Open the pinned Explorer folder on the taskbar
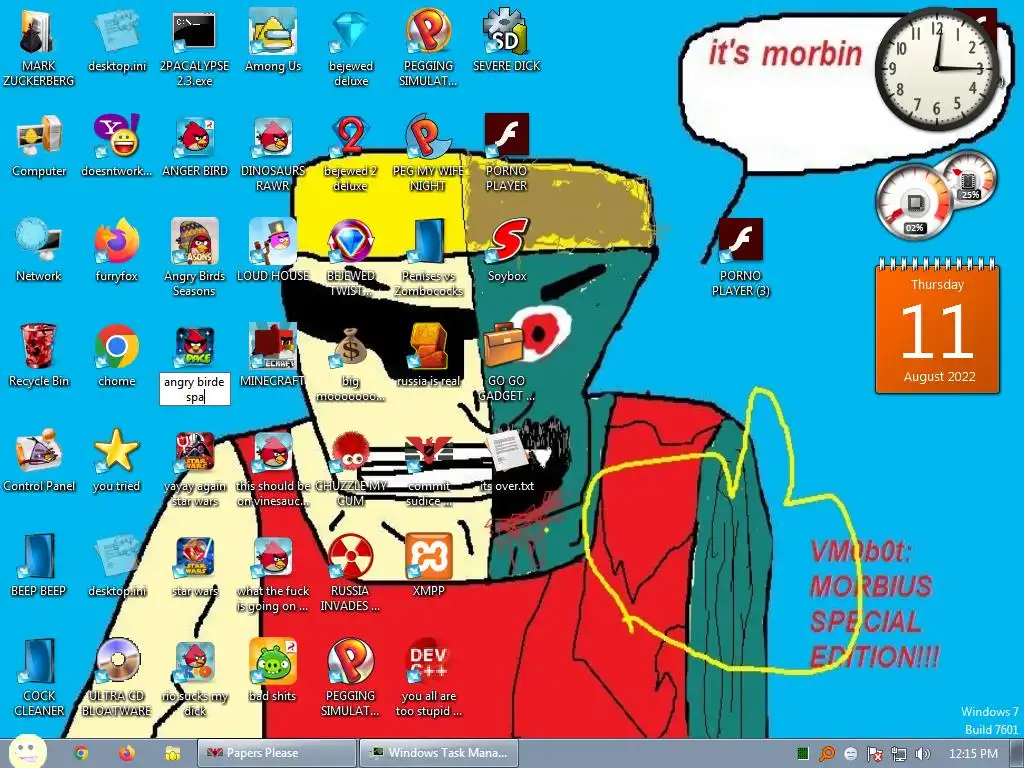Image resolution: width=1024 pixels, height=768 pixels. 172,753
